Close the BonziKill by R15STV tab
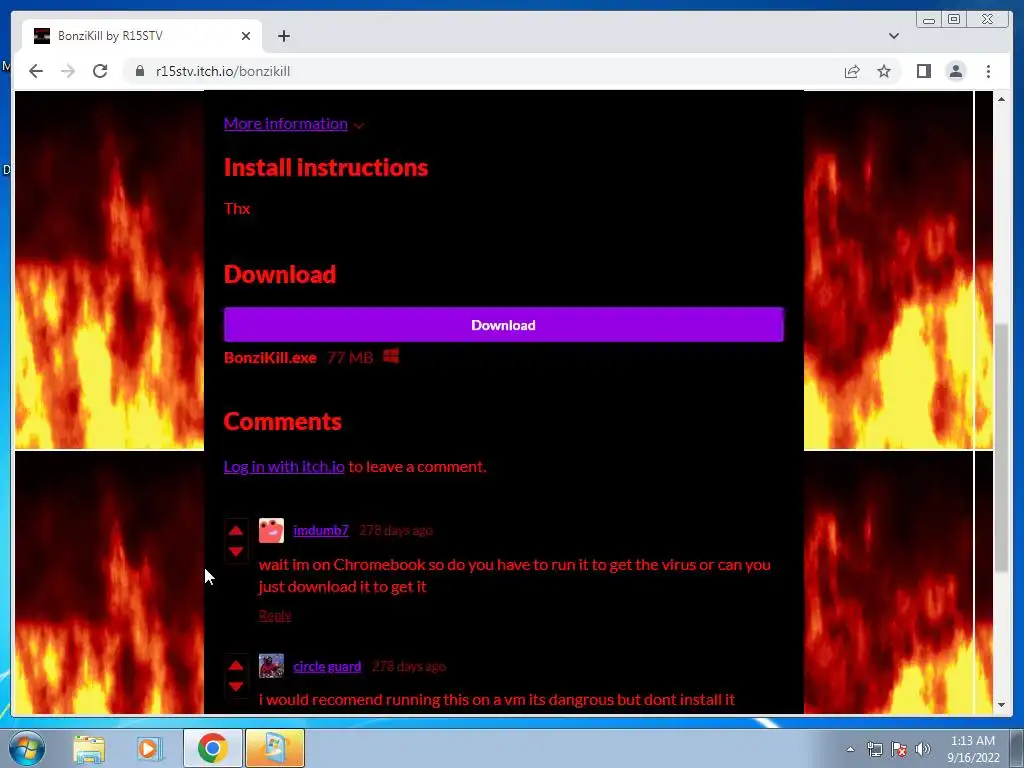This screenshot has height=768, width=1024. point(246,36)
